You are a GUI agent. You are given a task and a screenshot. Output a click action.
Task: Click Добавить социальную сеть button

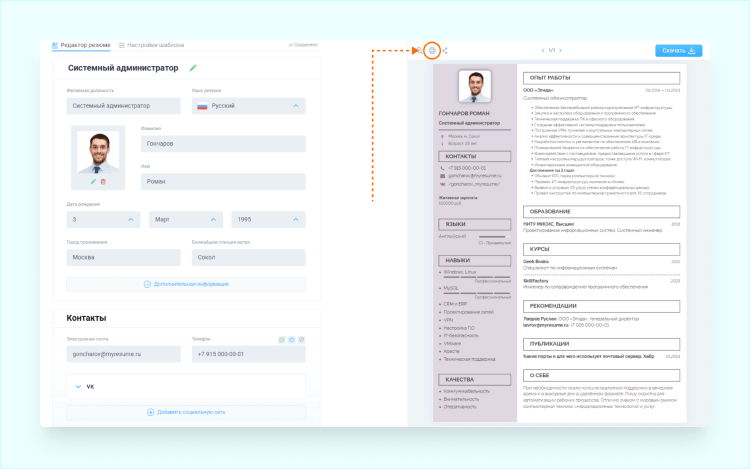click(x=186, y=412)
